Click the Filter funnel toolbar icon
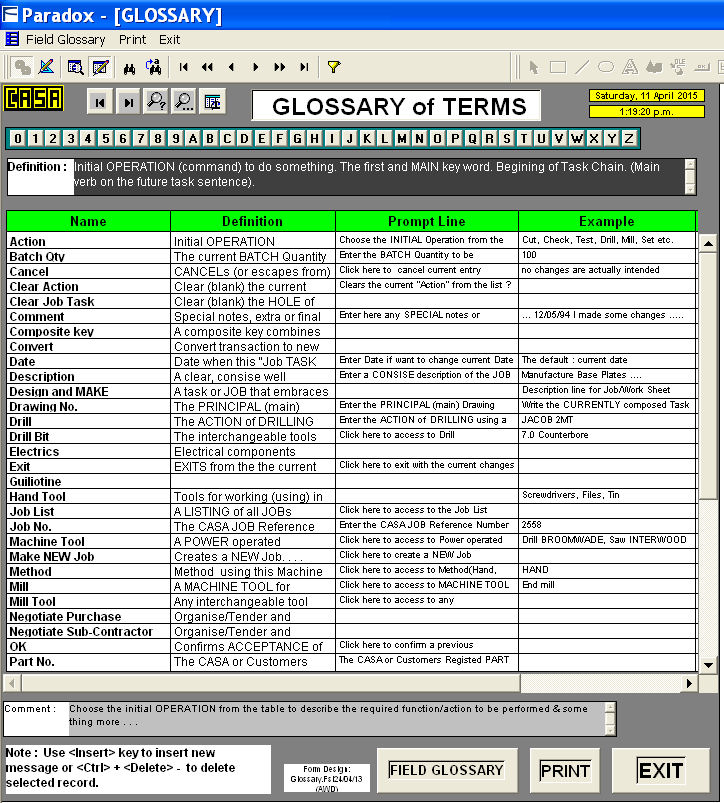This screenshot has height=803, width=724. point(334,67)
